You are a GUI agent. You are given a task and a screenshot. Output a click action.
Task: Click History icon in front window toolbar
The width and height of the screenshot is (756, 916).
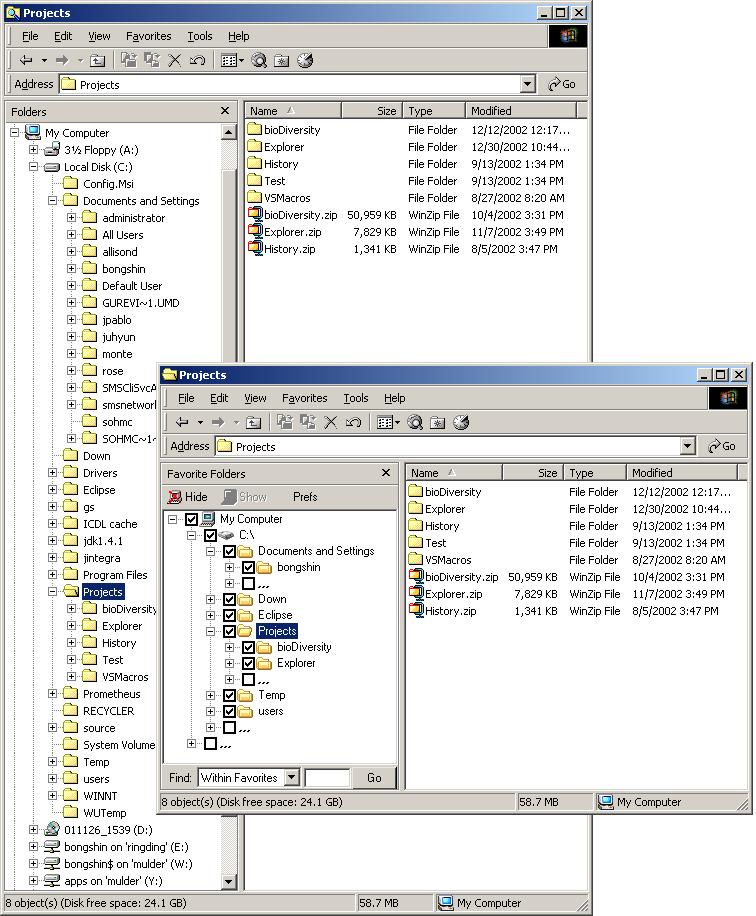click(x=461, y=422)
